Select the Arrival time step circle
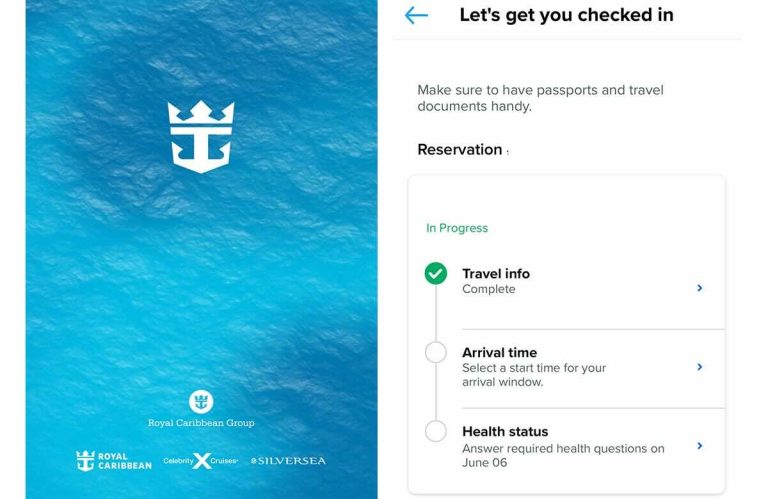768x499 pixels. click(x=435, y=352)
